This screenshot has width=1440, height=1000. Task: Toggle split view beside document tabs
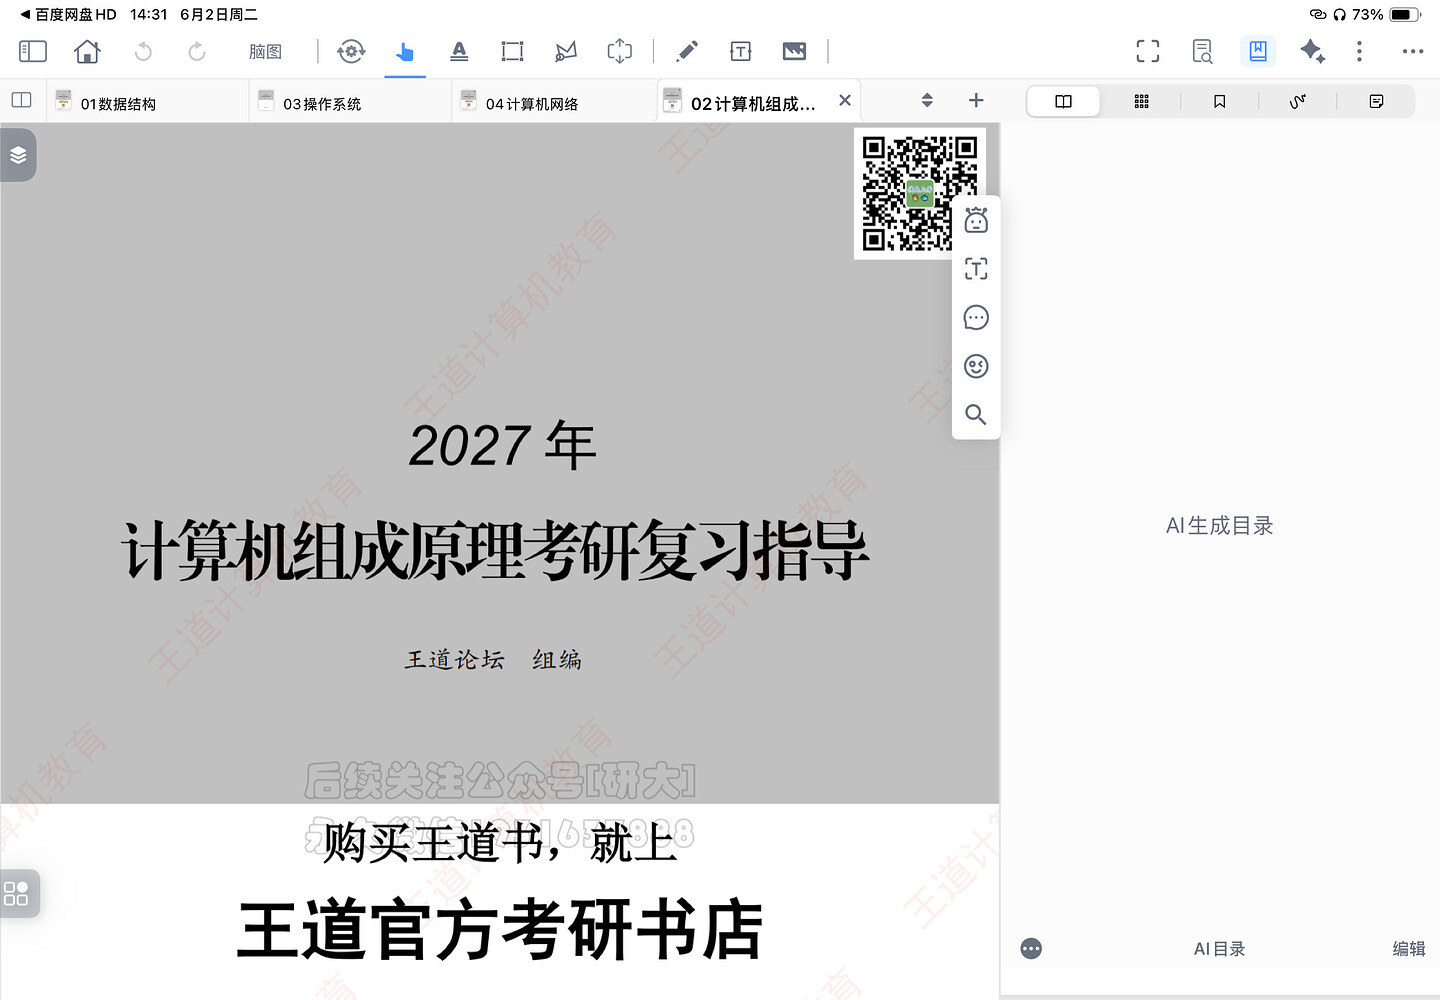pos(21,100)
